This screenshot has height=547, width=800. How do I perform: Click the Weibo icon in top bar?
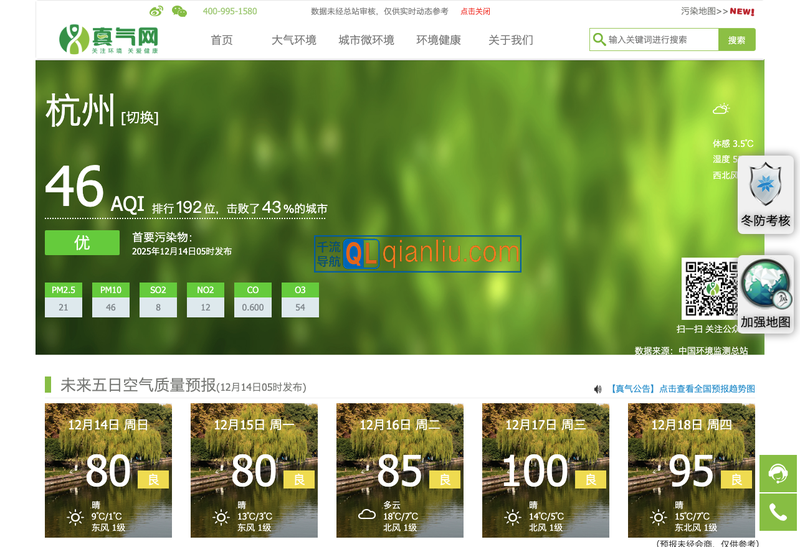tap(156, 11)
